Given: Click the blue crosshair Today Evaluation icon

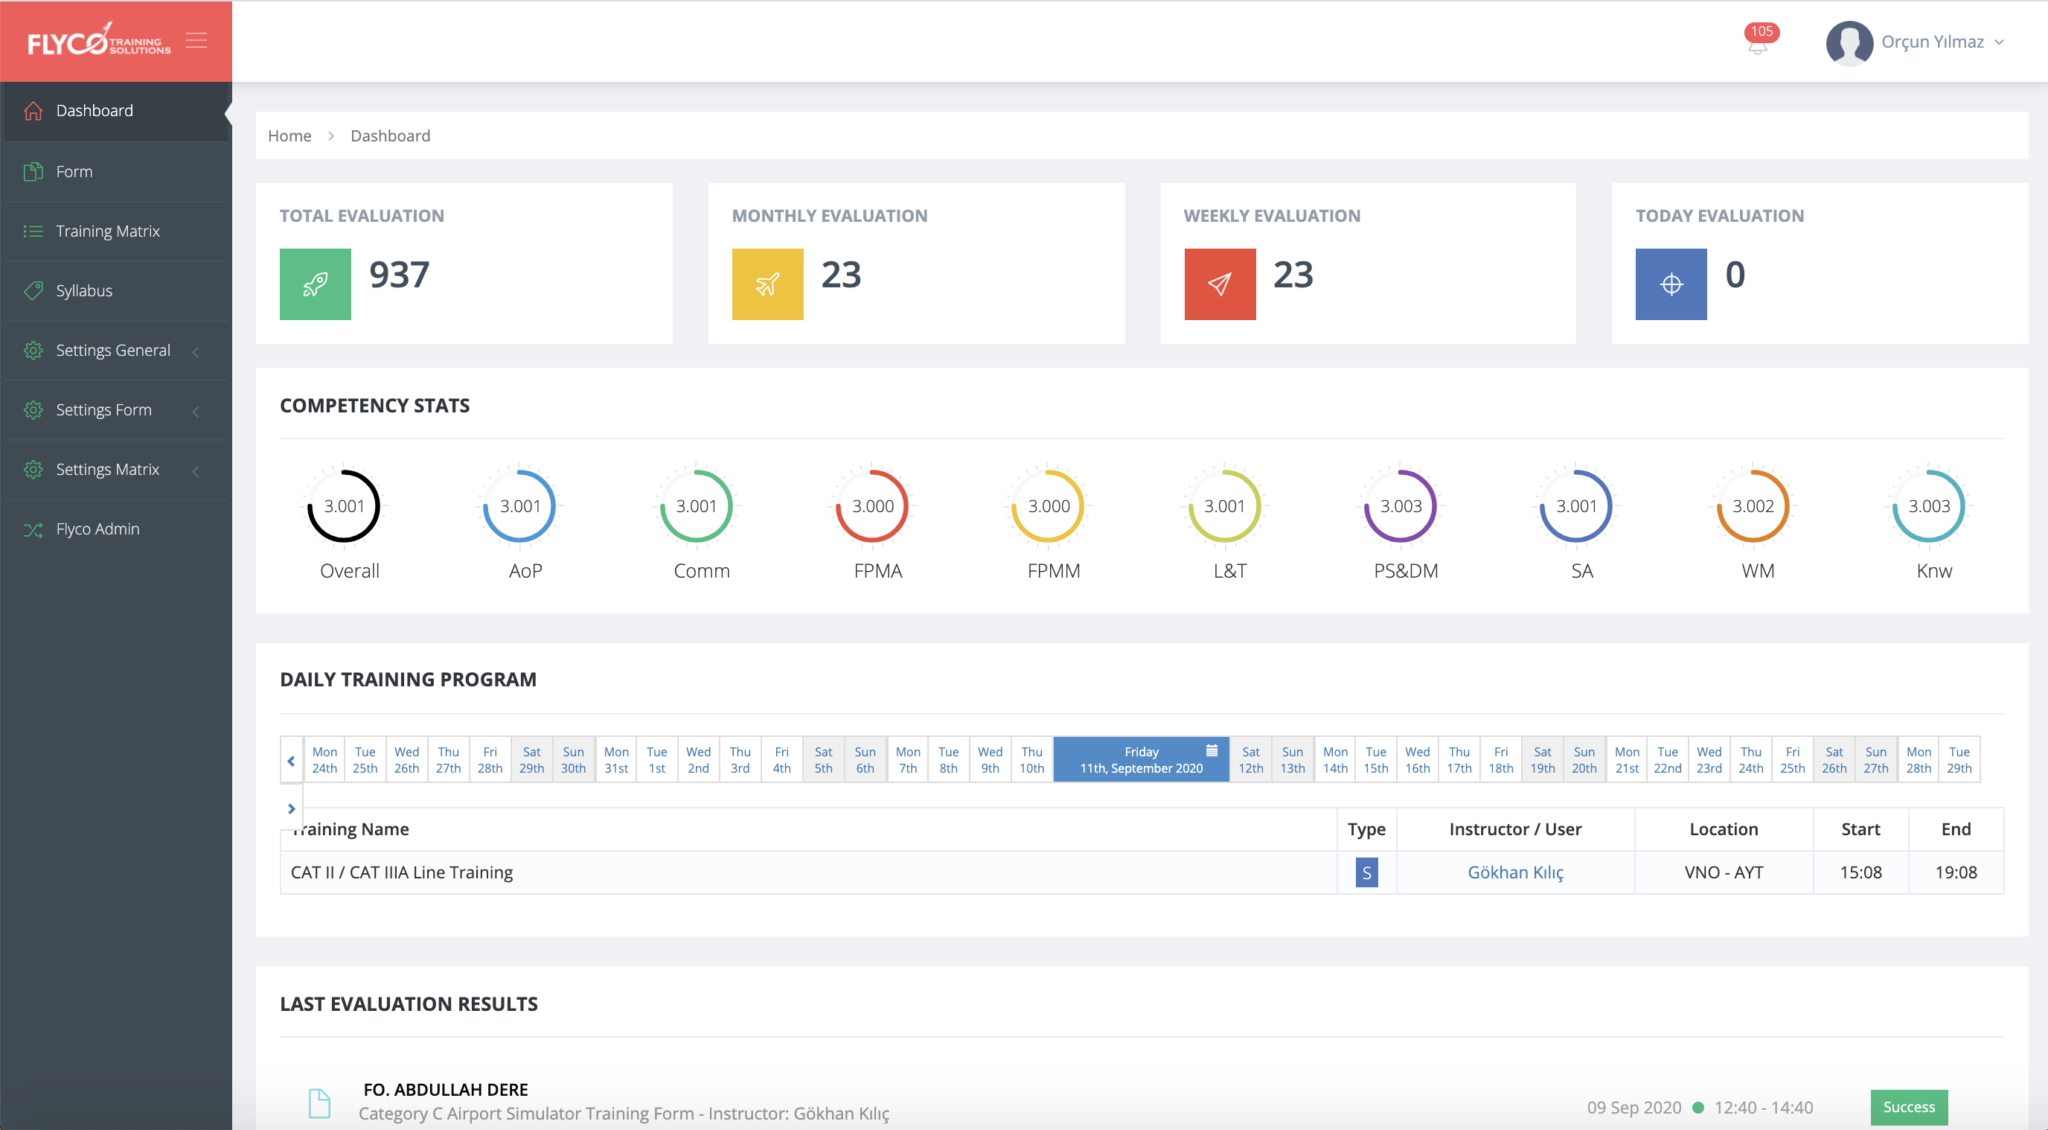Looking at the screenshot, I should pos(1671,284).
